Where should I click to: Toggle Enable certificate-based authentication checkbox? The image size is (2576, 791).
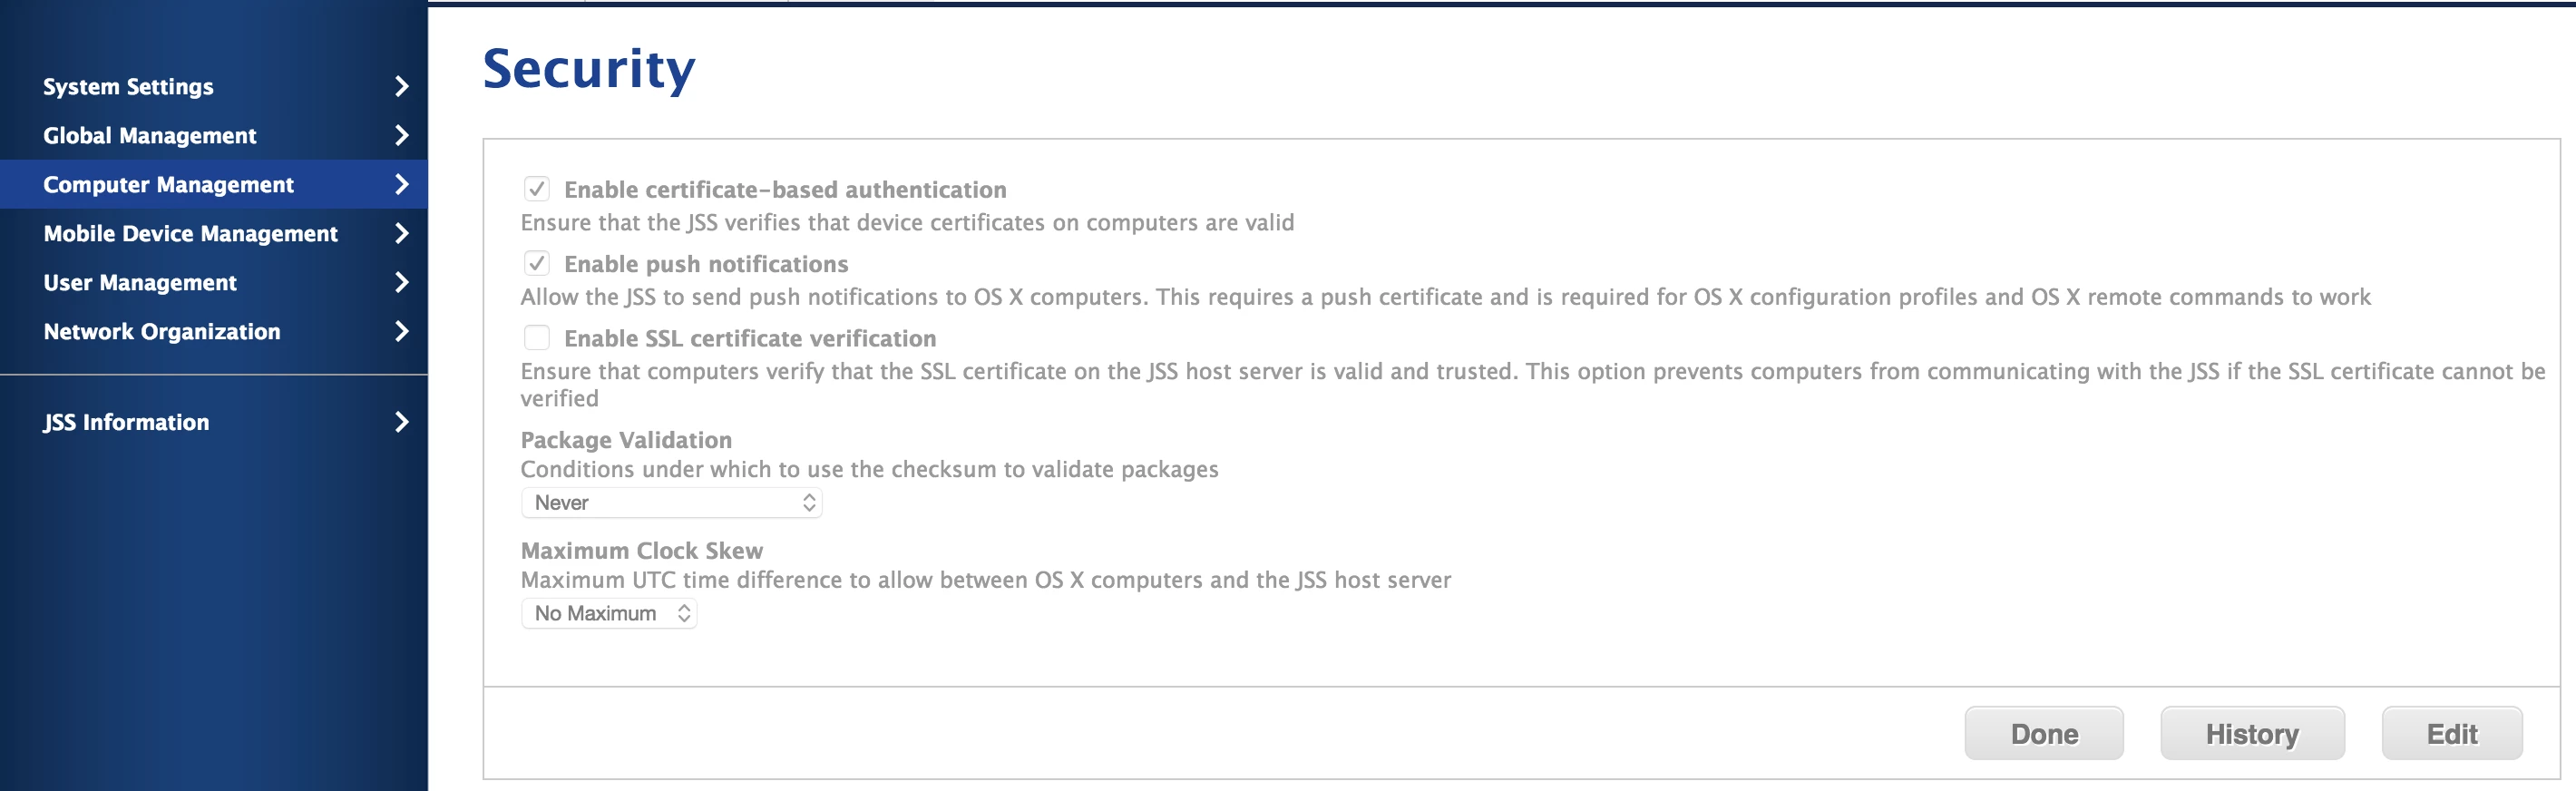[537, 189]
